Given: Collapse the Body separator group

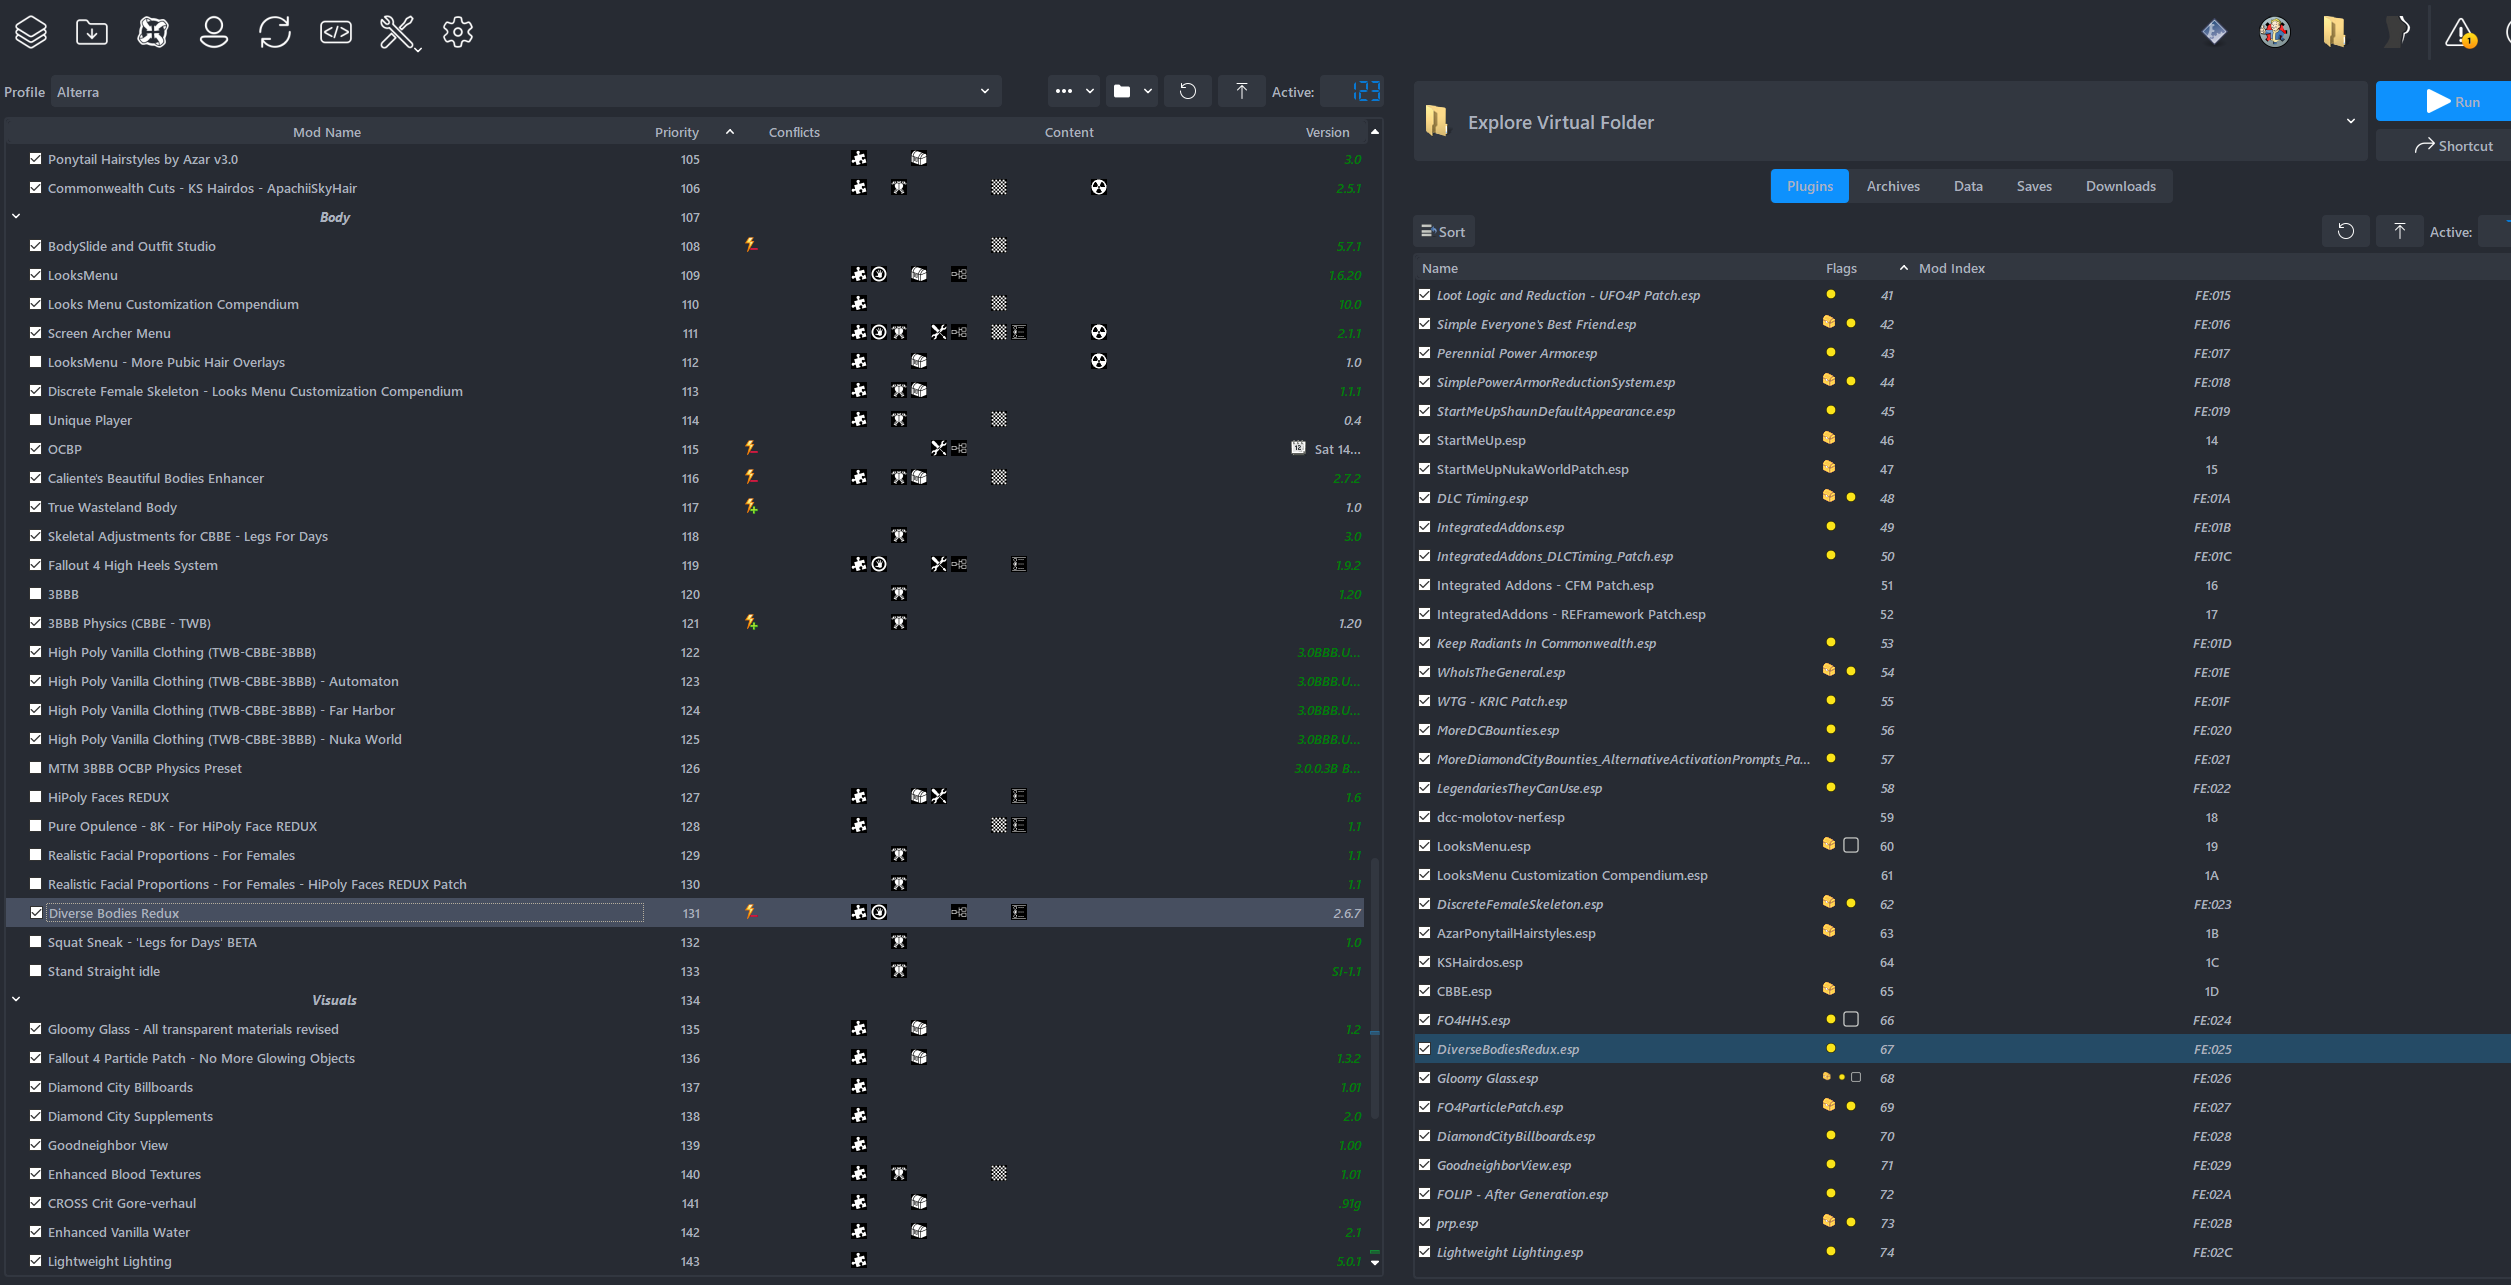Looking at the screenshot, I should (x=16, y=217).
